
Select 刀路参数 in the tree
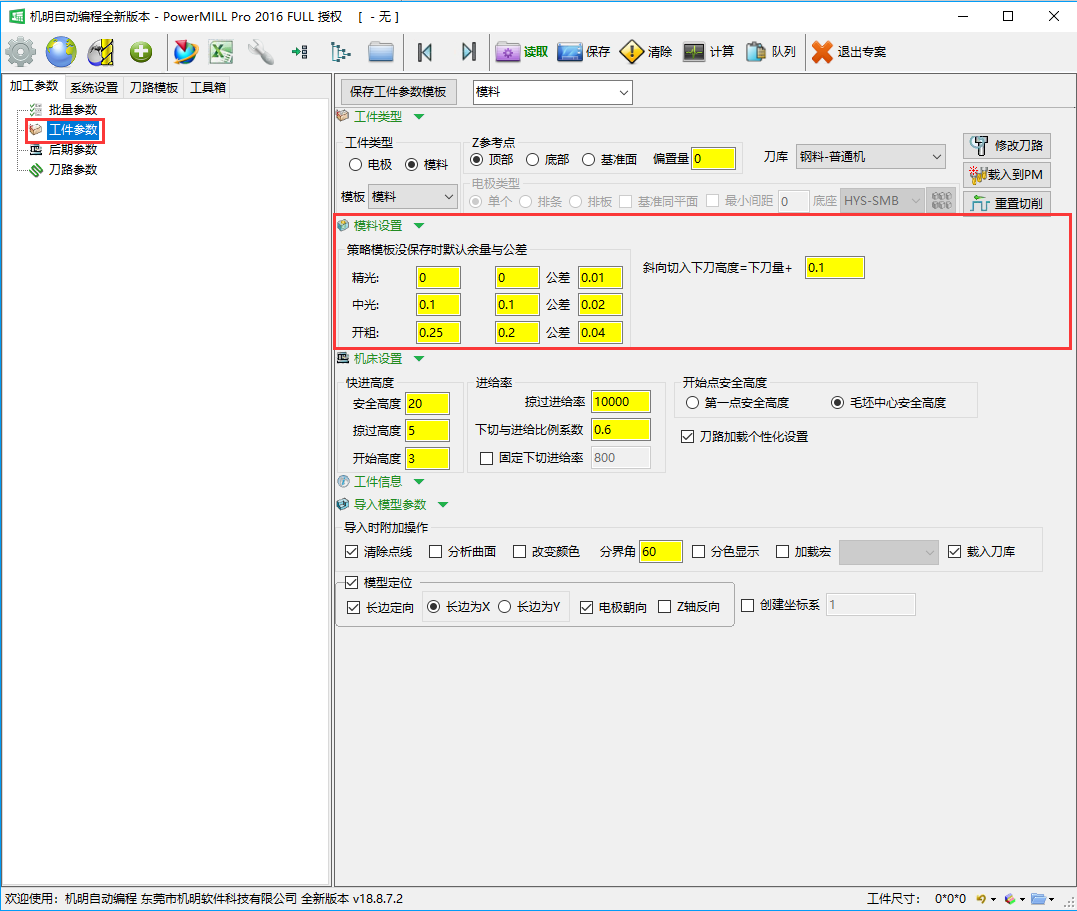(73, 169)
